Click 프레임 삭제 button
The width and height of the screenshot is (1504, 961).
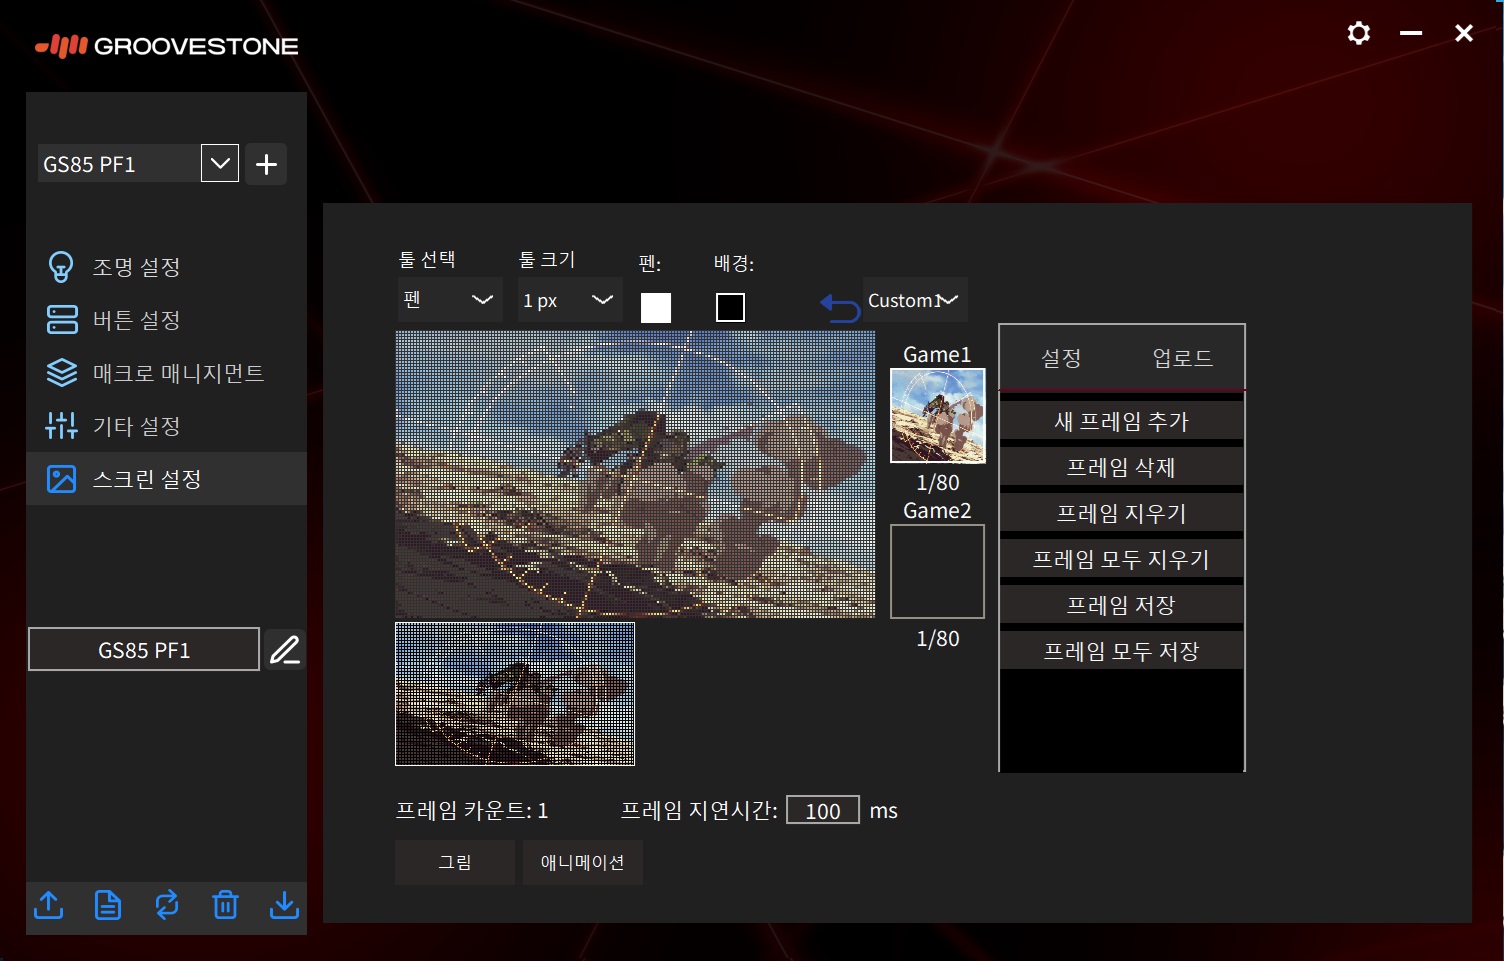1122,468
